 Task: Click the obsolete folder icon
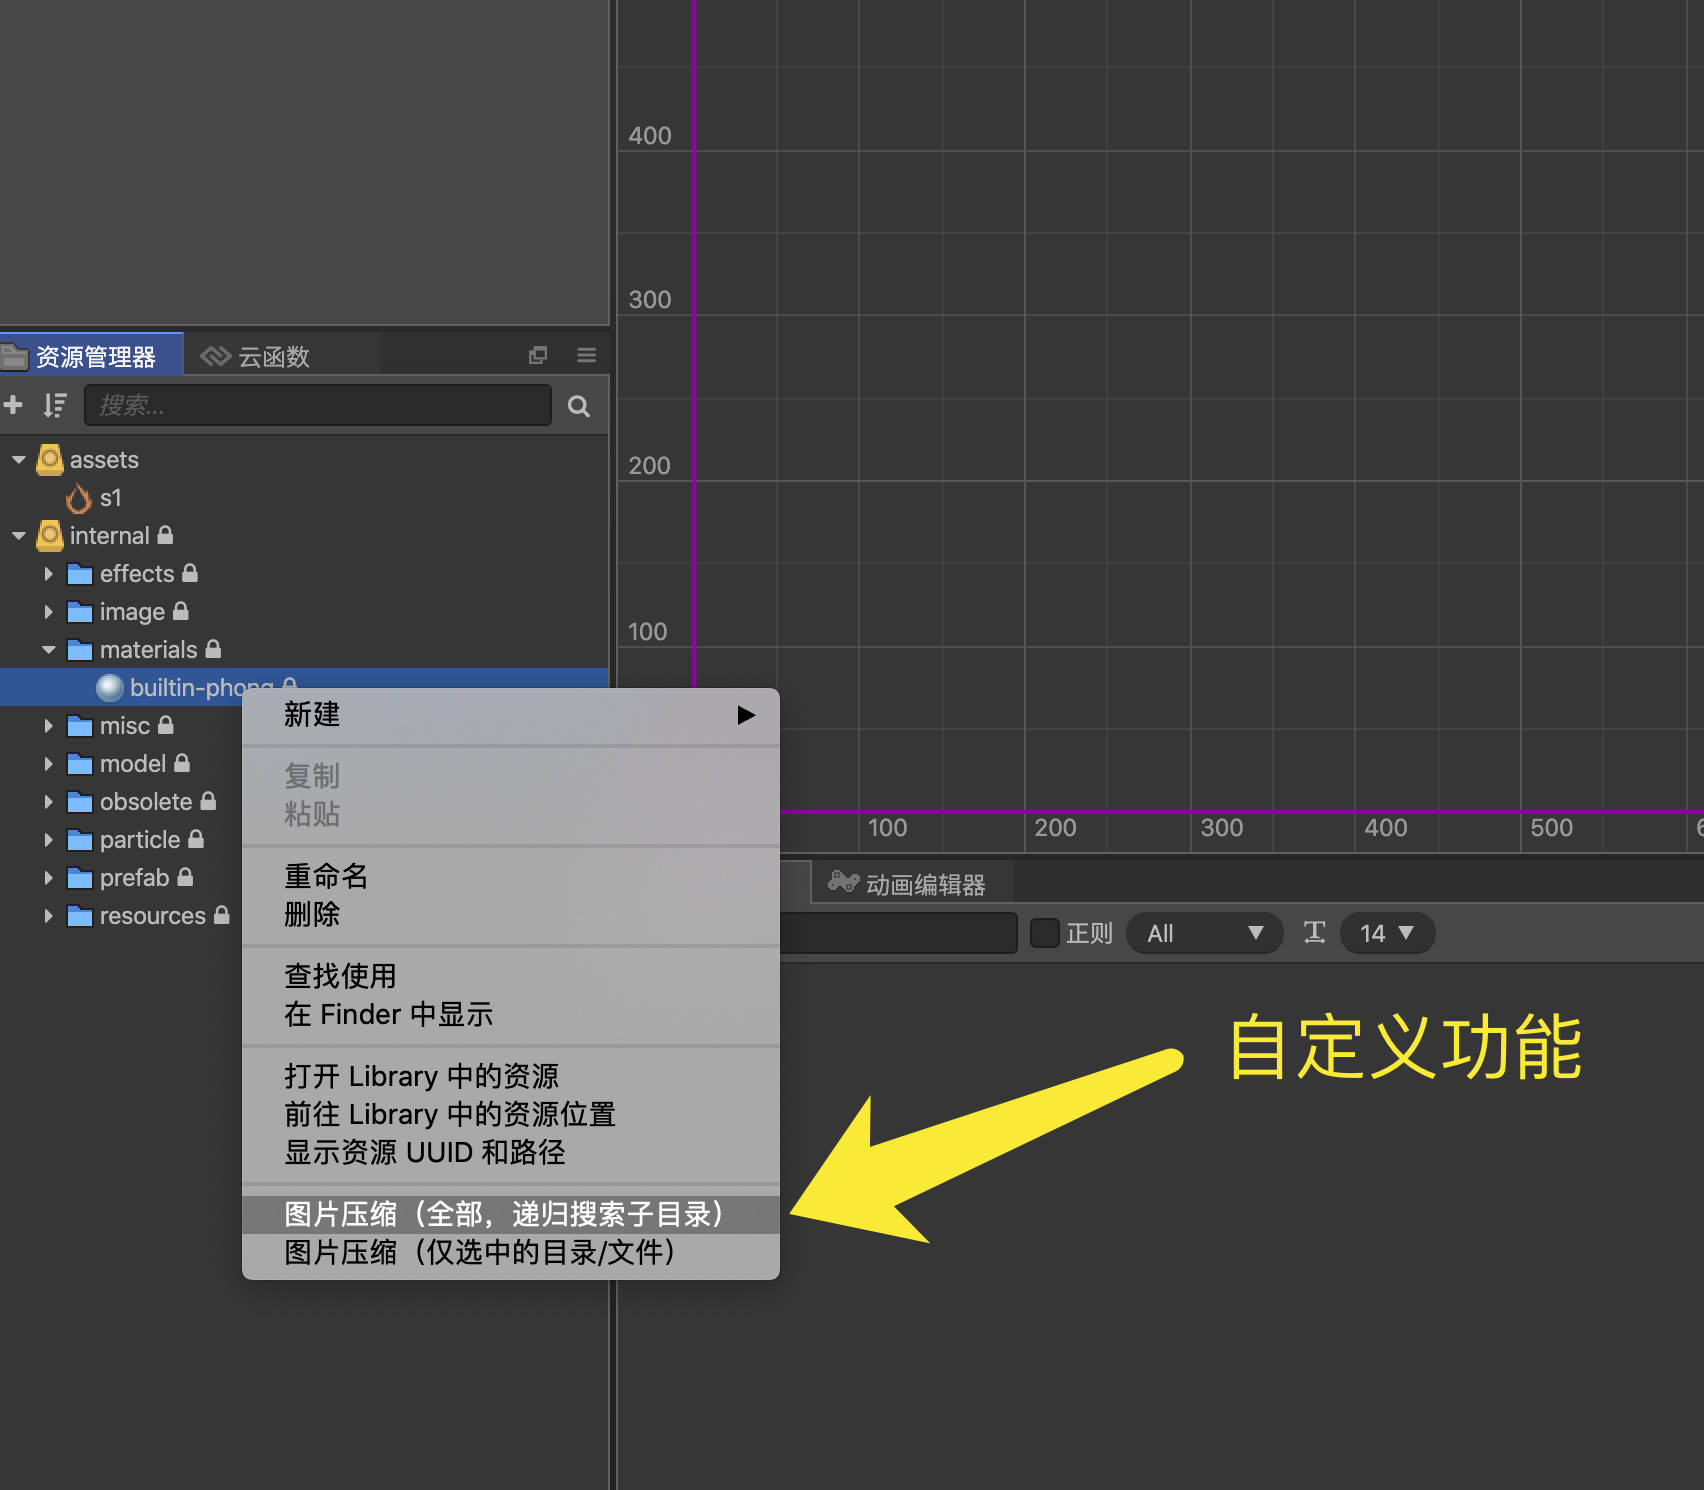click(x=80, y=802)
